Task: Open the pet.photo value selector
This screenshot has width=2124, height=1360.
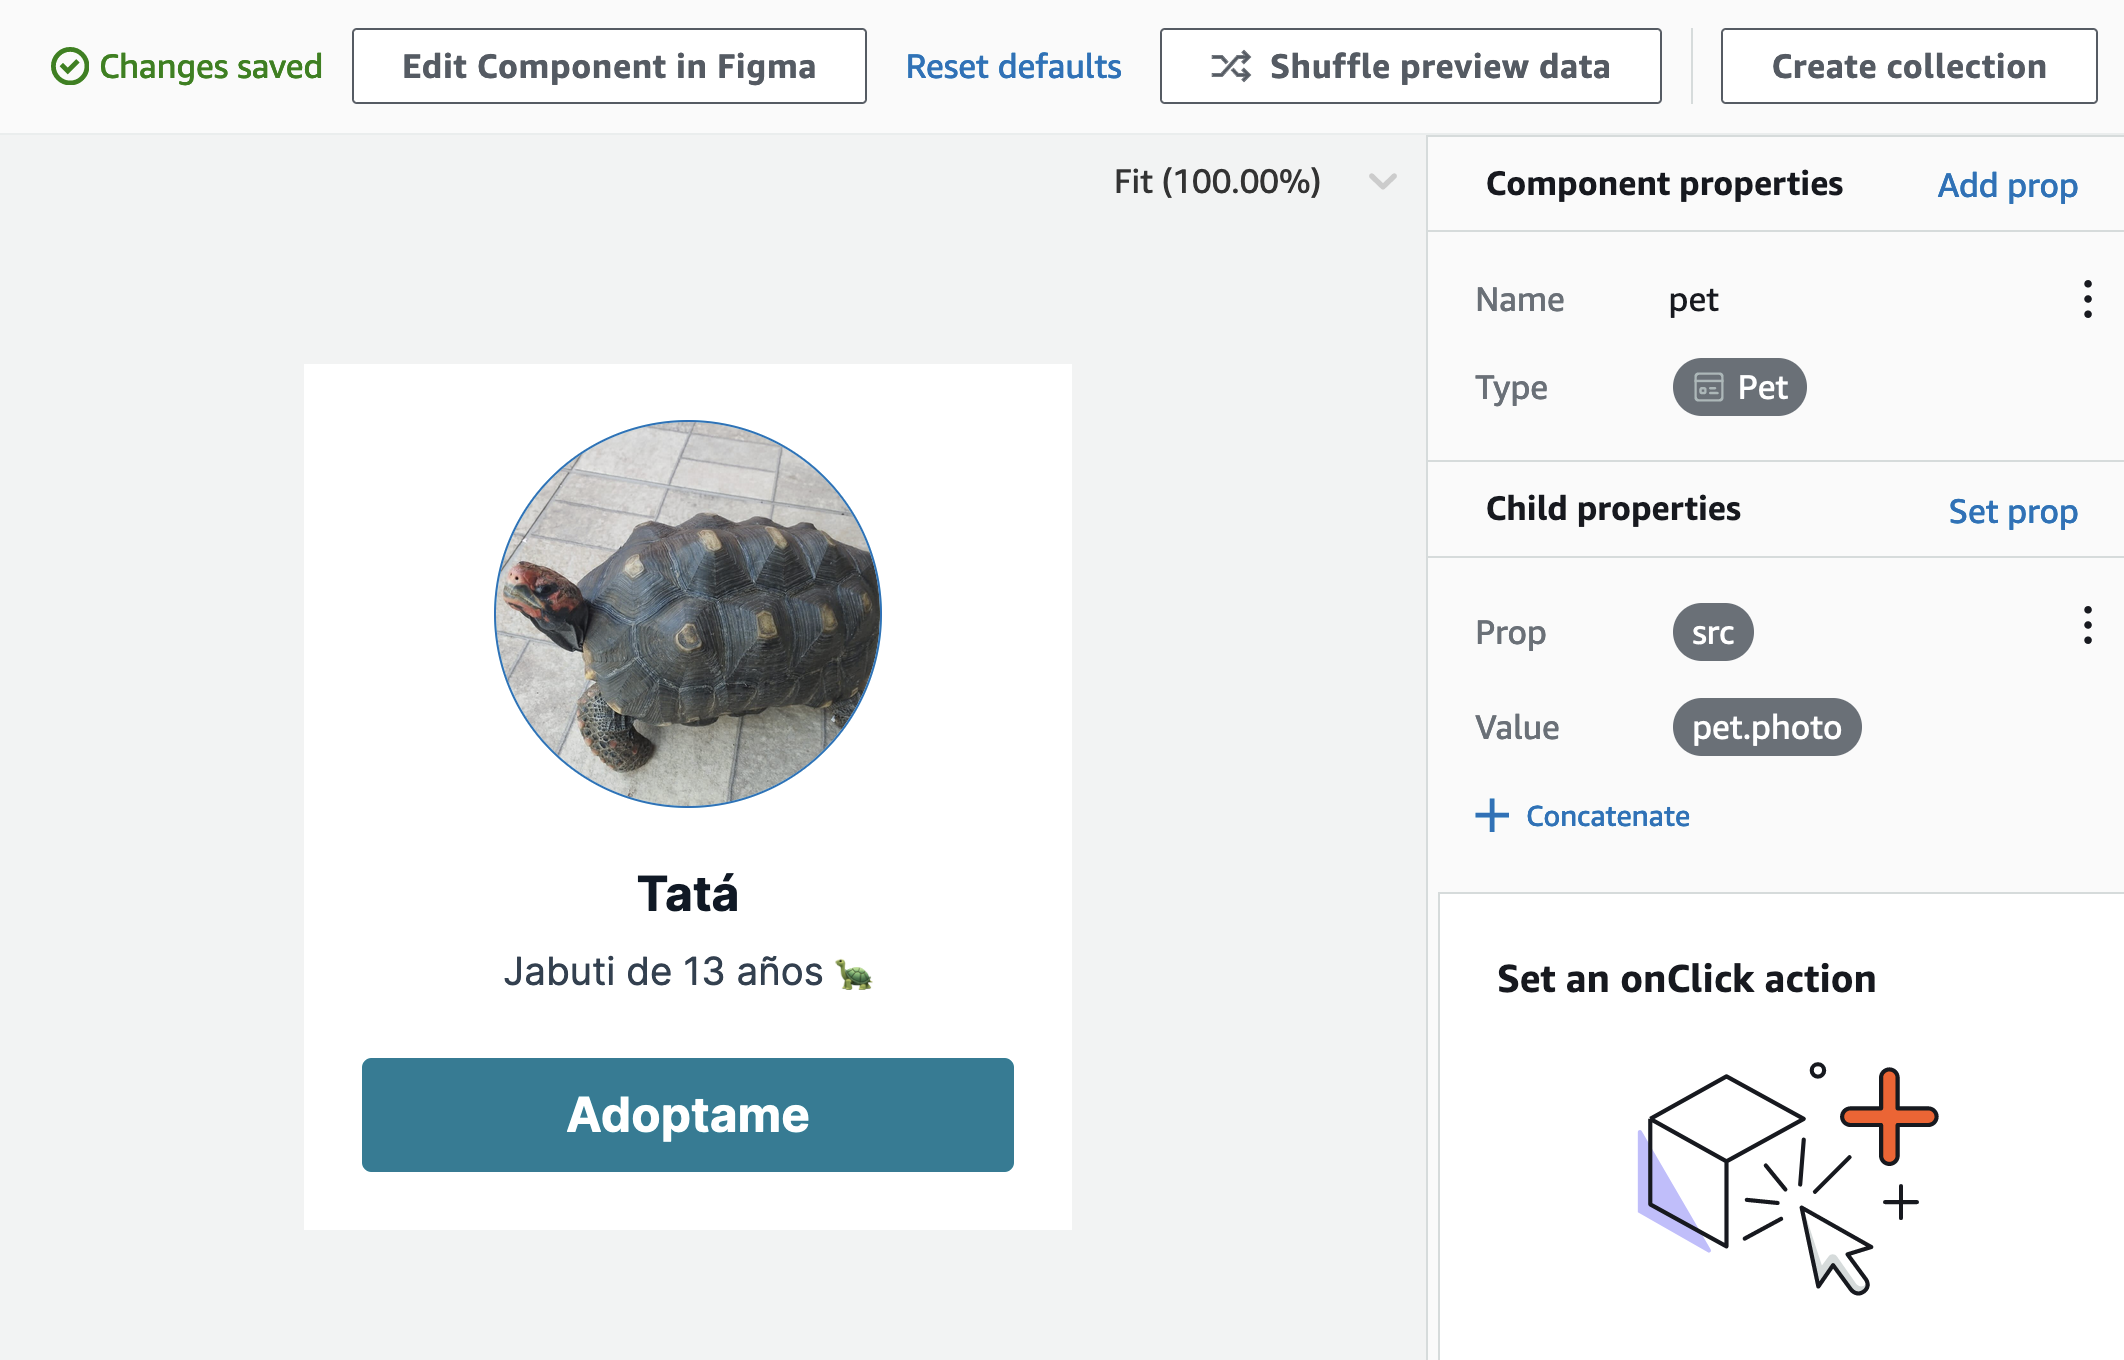Action: pyautogui.click(x=1767, y=727)
